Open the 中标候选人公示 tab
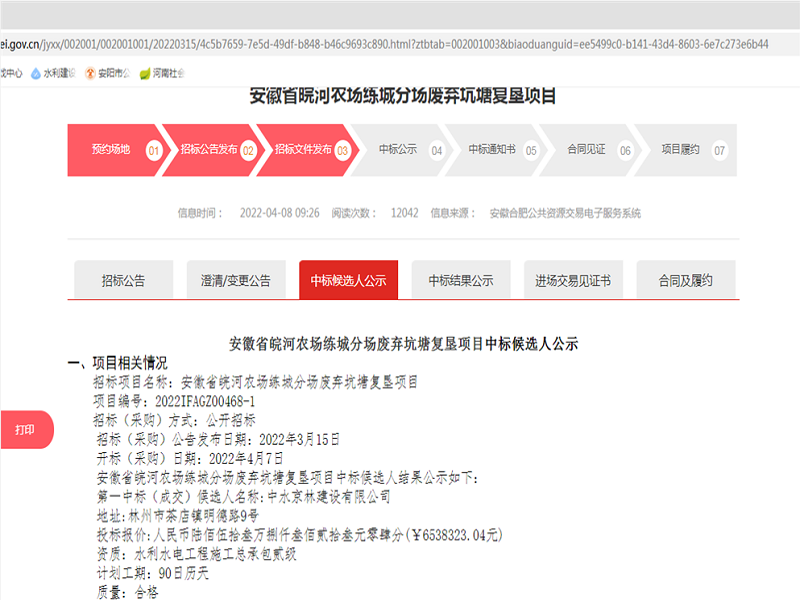The width and height of the screenshot is (800, 600). tap(348, 281)
